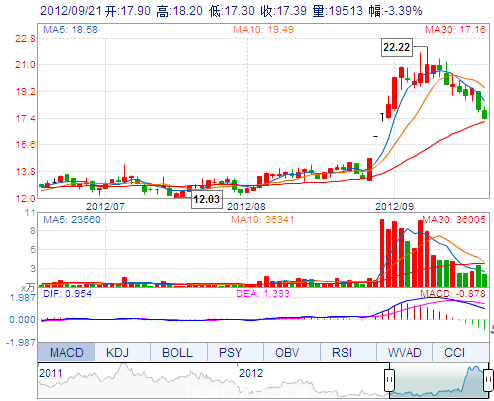Click the right range slider handle
This screenshot has width=494, height=401.
coord(488,380)
